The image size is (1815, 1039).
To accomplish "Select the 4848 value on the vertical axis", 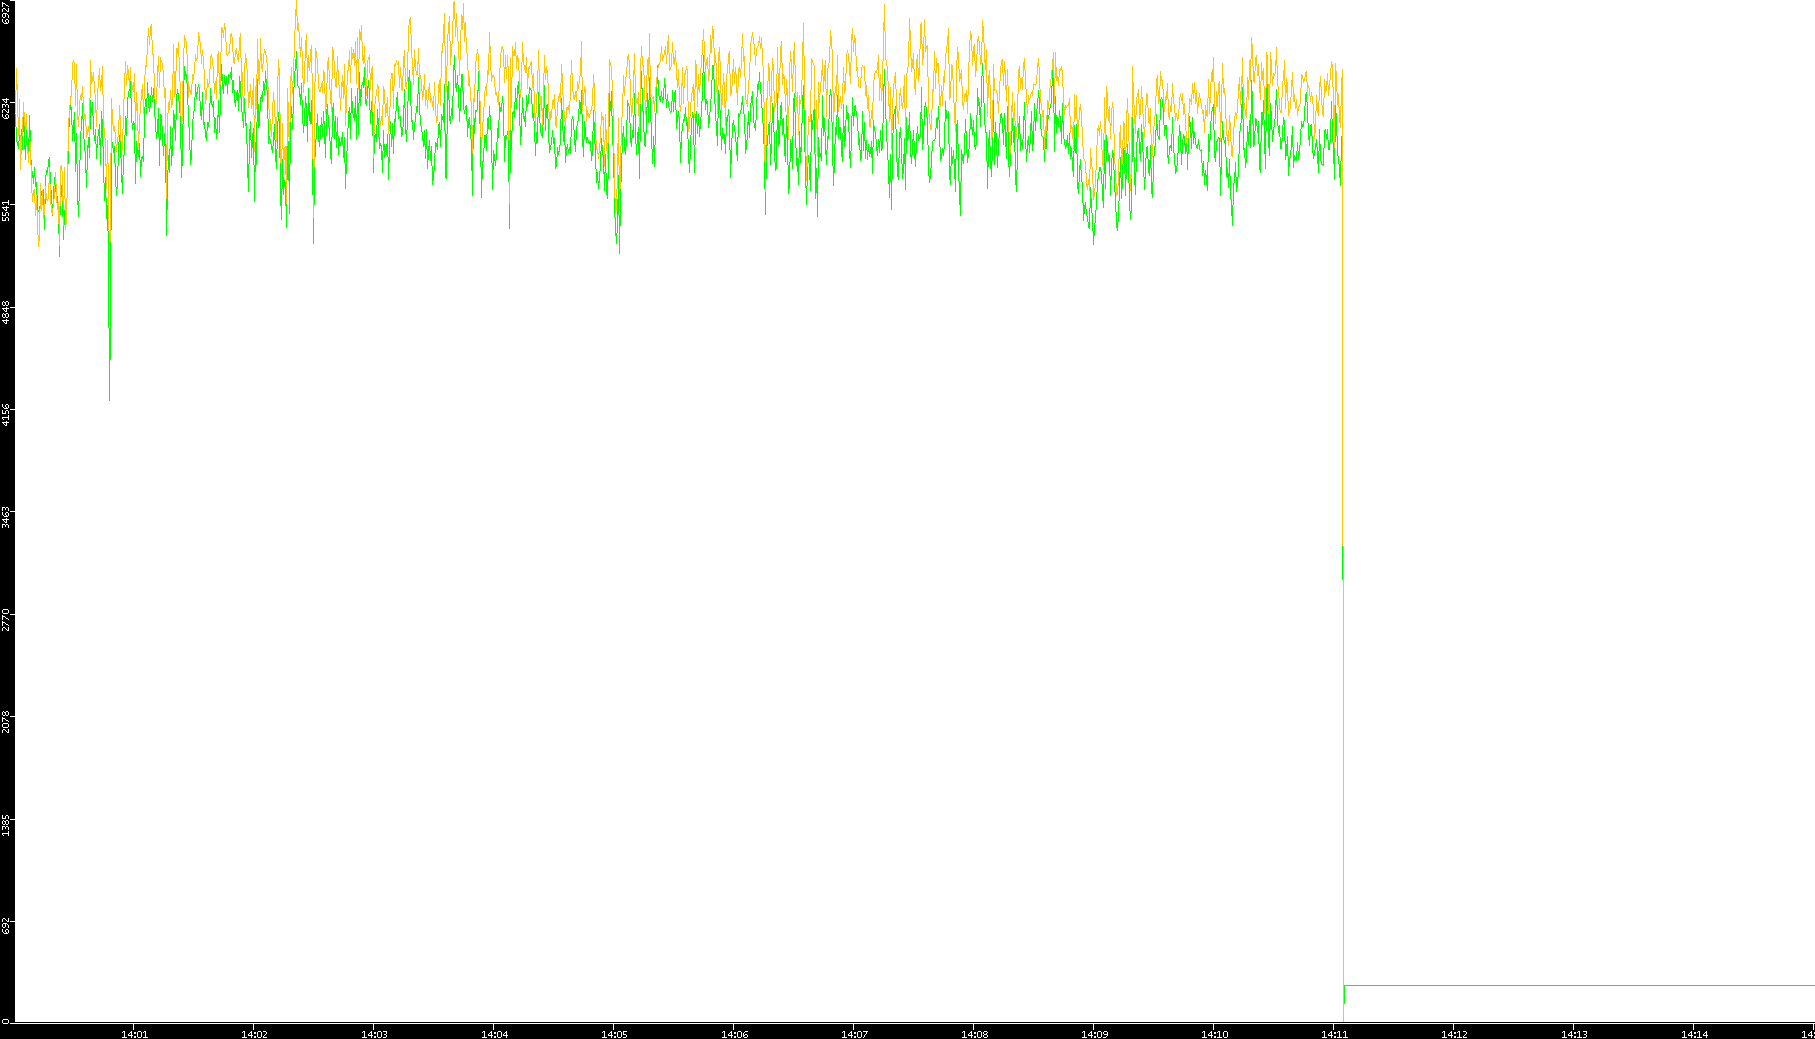I will [x=6, y=313].
